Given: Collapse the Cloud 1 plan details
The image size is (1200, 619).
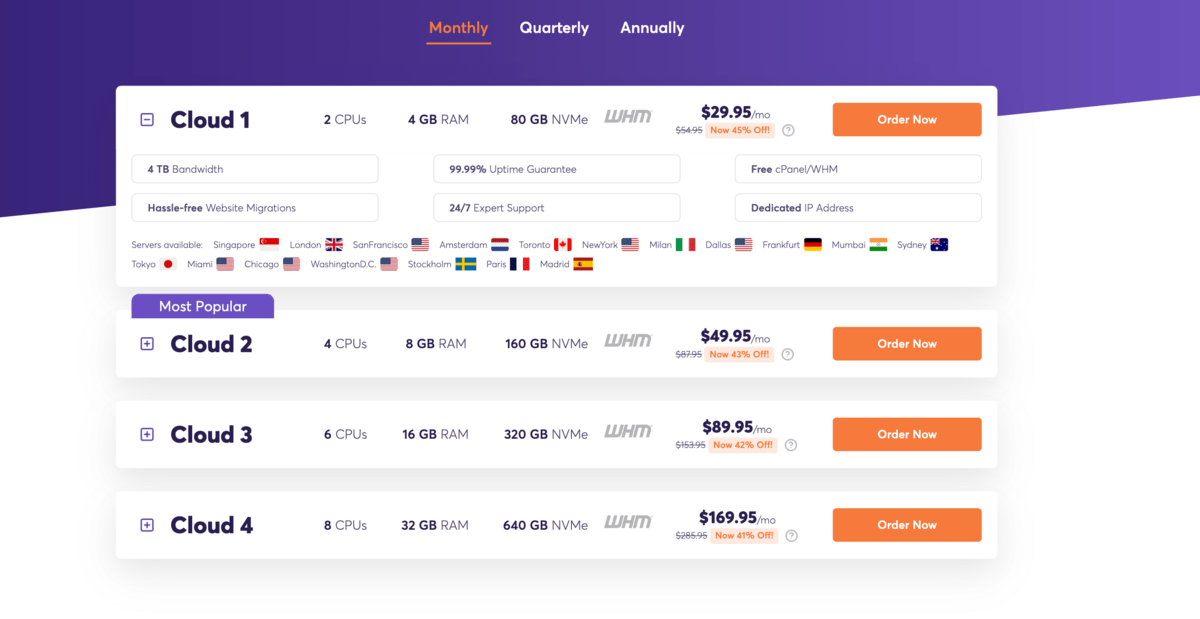Looking at the screenshot, I should (147, 118).
